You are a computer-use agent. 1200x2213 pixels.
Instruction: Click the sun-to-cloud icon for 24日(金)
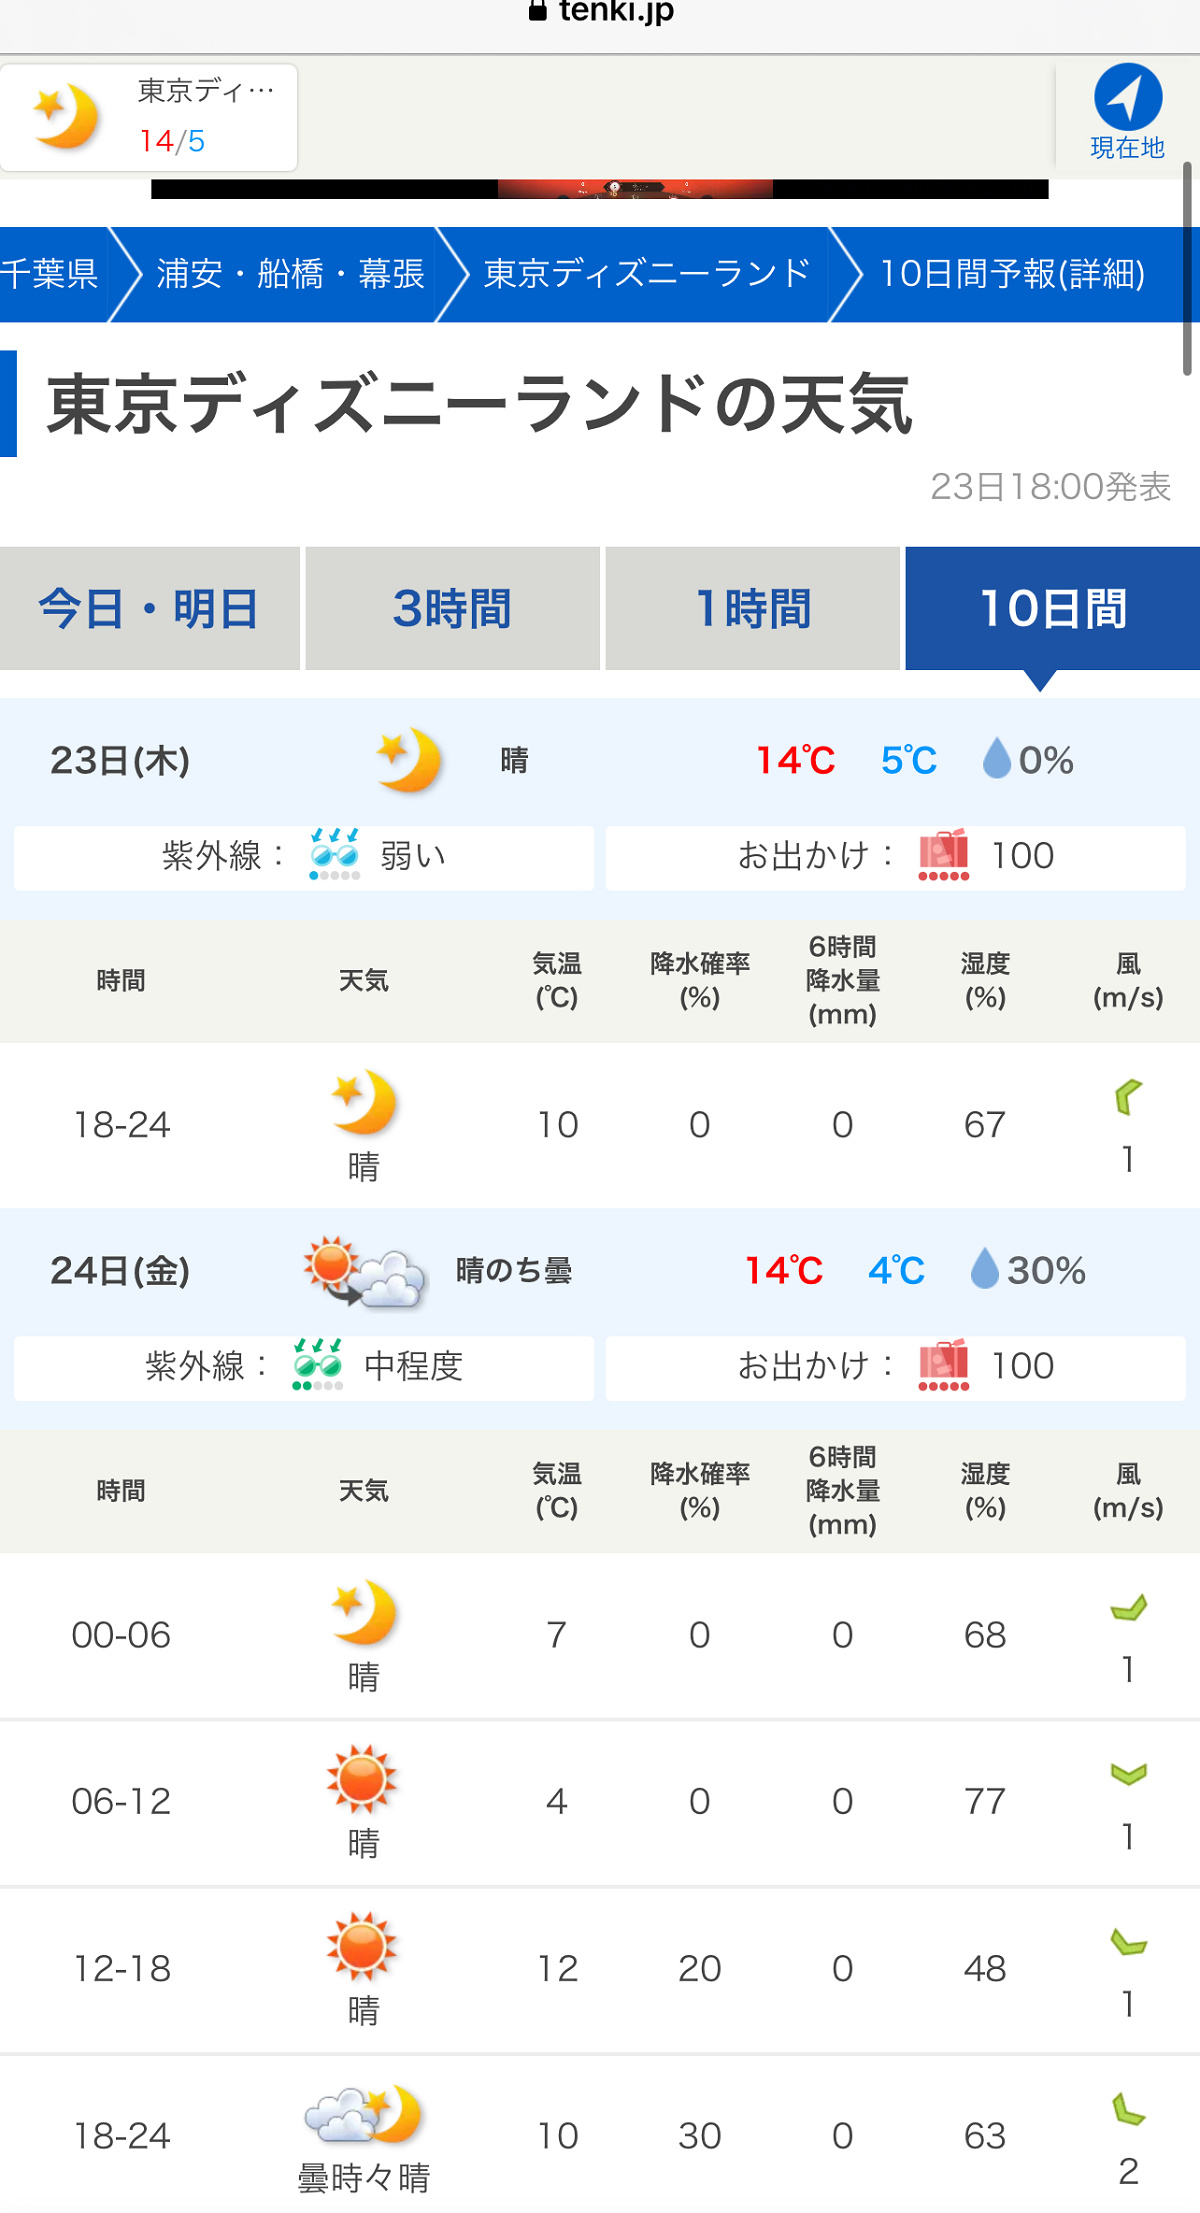[x=365, y=1271]
